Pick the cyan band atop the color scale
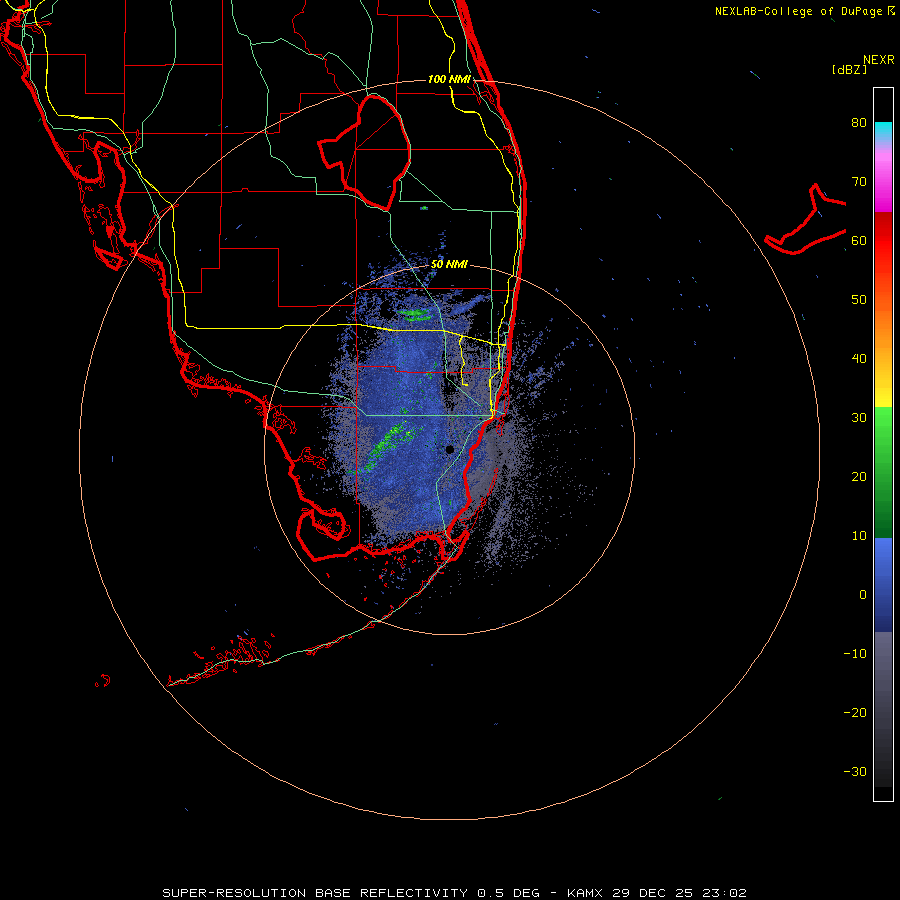The height and width of the screenshot is (900, 900). 883,130
